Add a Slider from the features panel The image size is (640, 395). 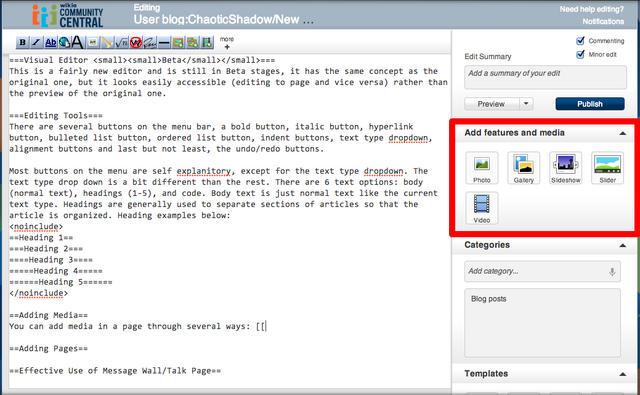click(x=607, y=168)
